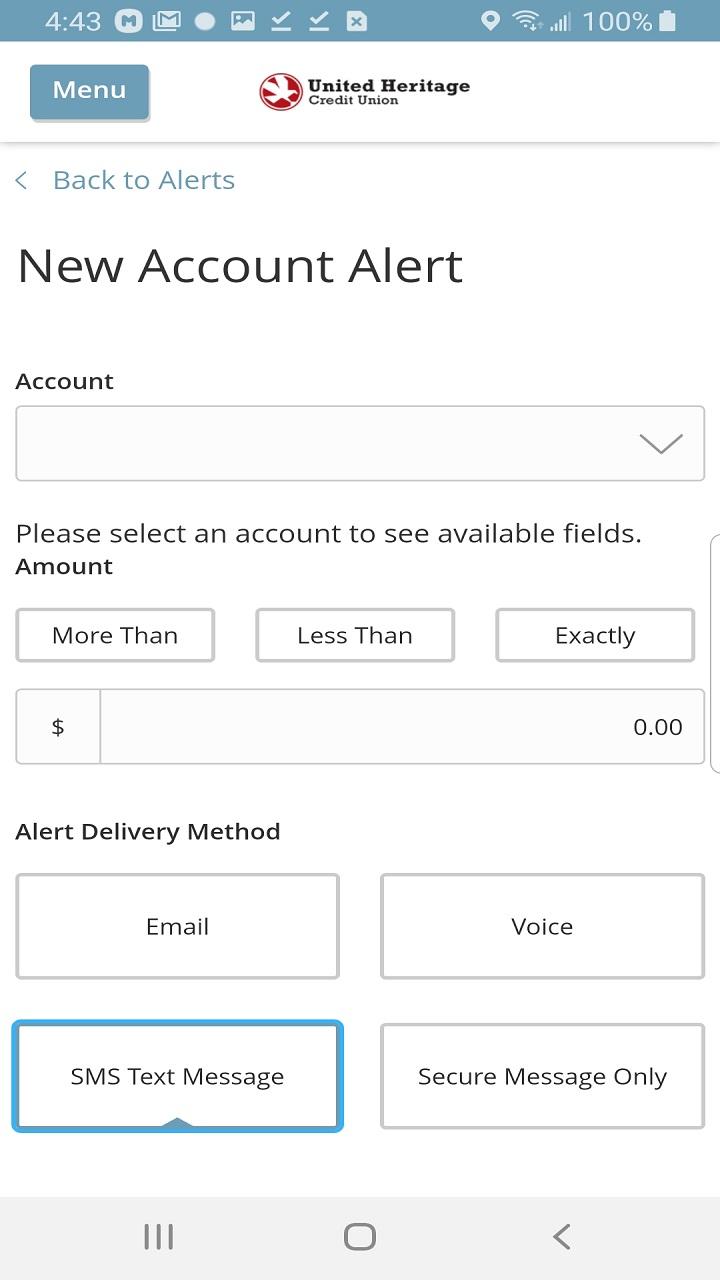720x1280 pixels.
Task: Tap the battery icon in status bar
Action: tap(668, 21)
